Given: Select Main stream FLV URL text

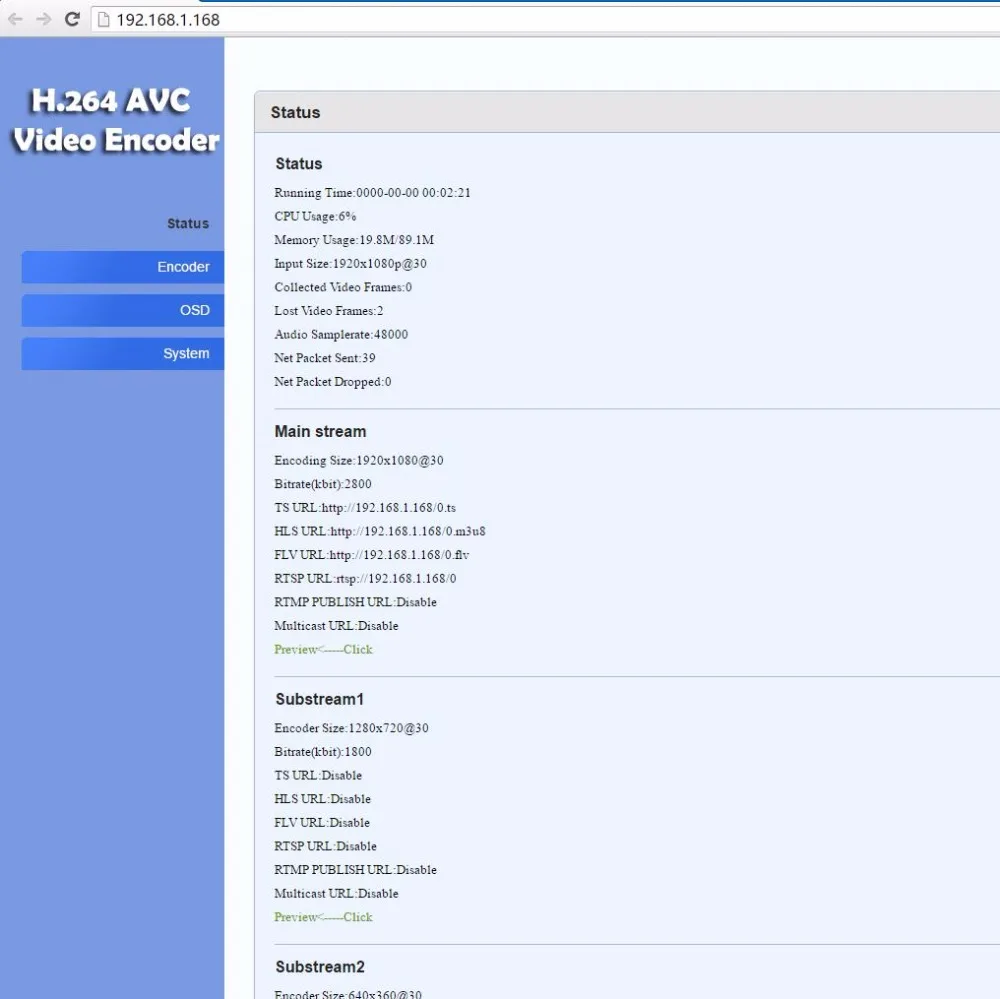Looking at the screenshot, I should [x=371, y=555].
